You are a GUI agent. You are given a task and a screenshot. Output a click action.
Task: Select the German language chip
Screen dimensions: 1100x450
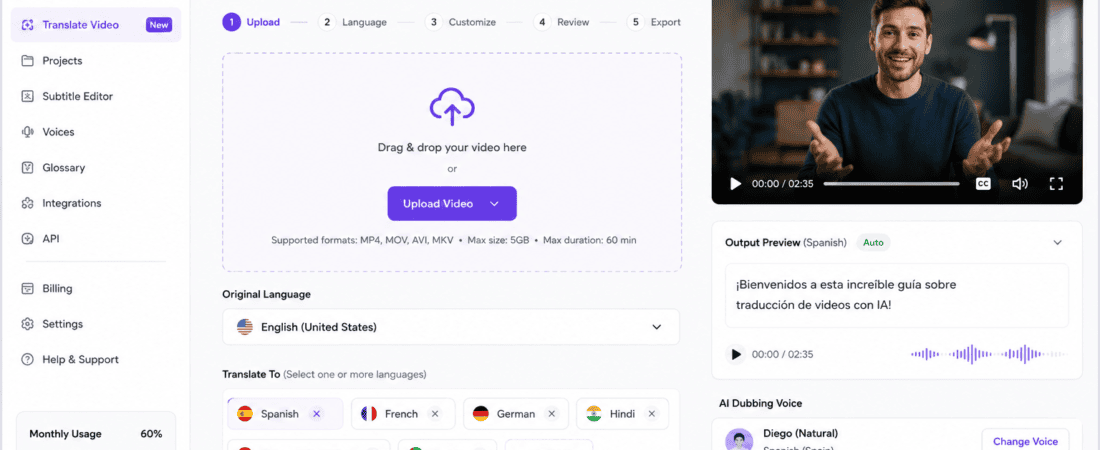click(x=516, y=414)
